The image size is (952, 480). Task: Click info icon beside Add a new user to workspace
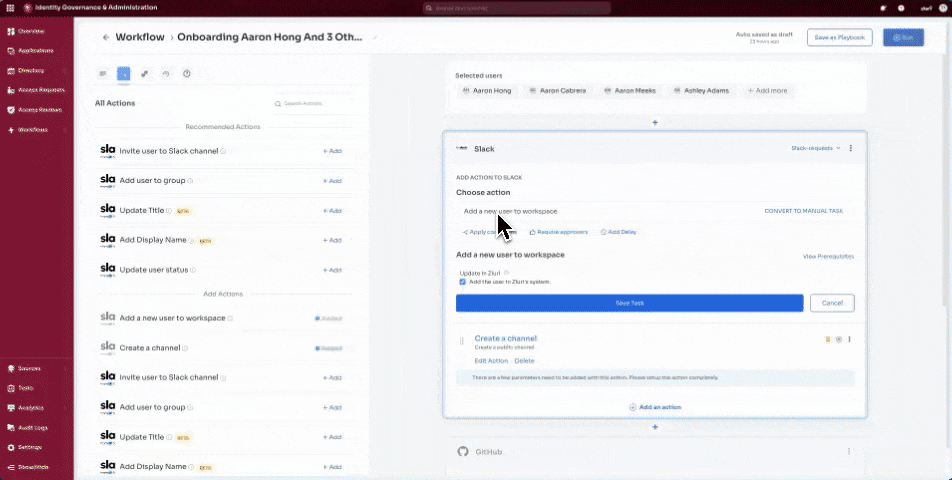[x=230, y=318]
